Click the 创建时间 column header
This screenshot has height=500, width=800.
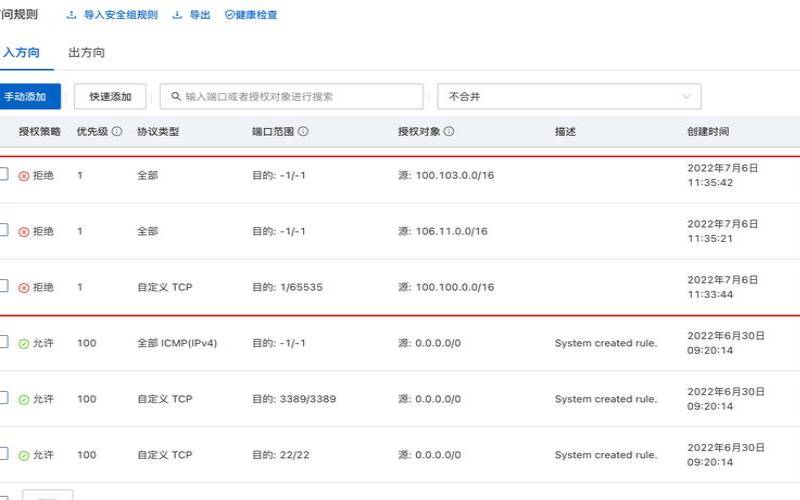tap(708, 132)
